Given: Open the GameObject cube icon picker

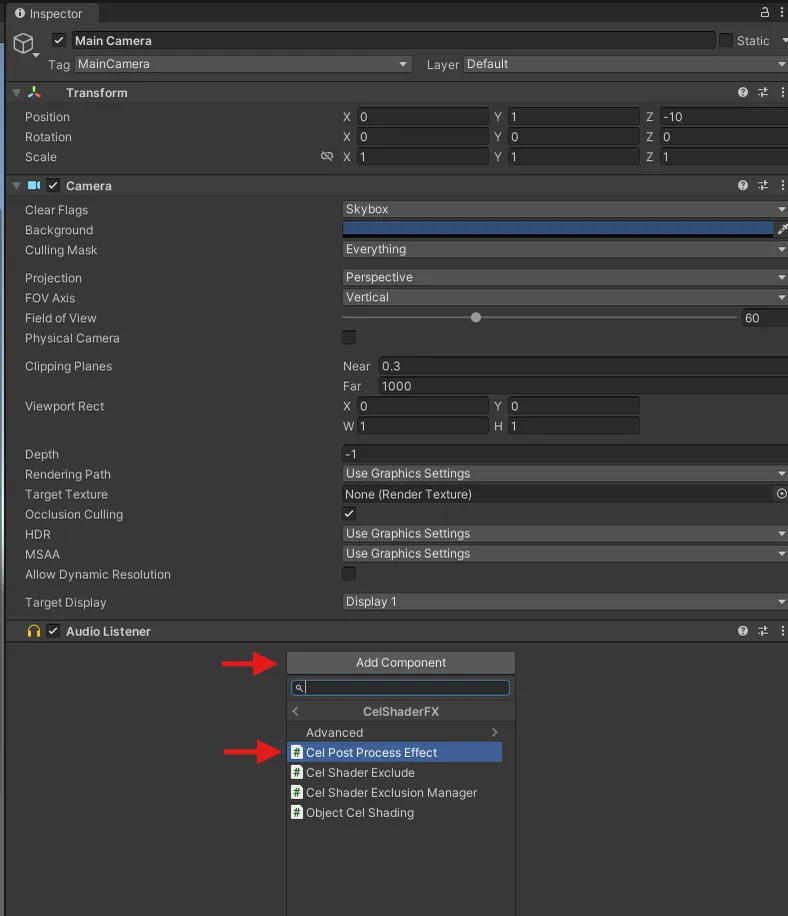Looking at the screenshot, I should [24, 43].
